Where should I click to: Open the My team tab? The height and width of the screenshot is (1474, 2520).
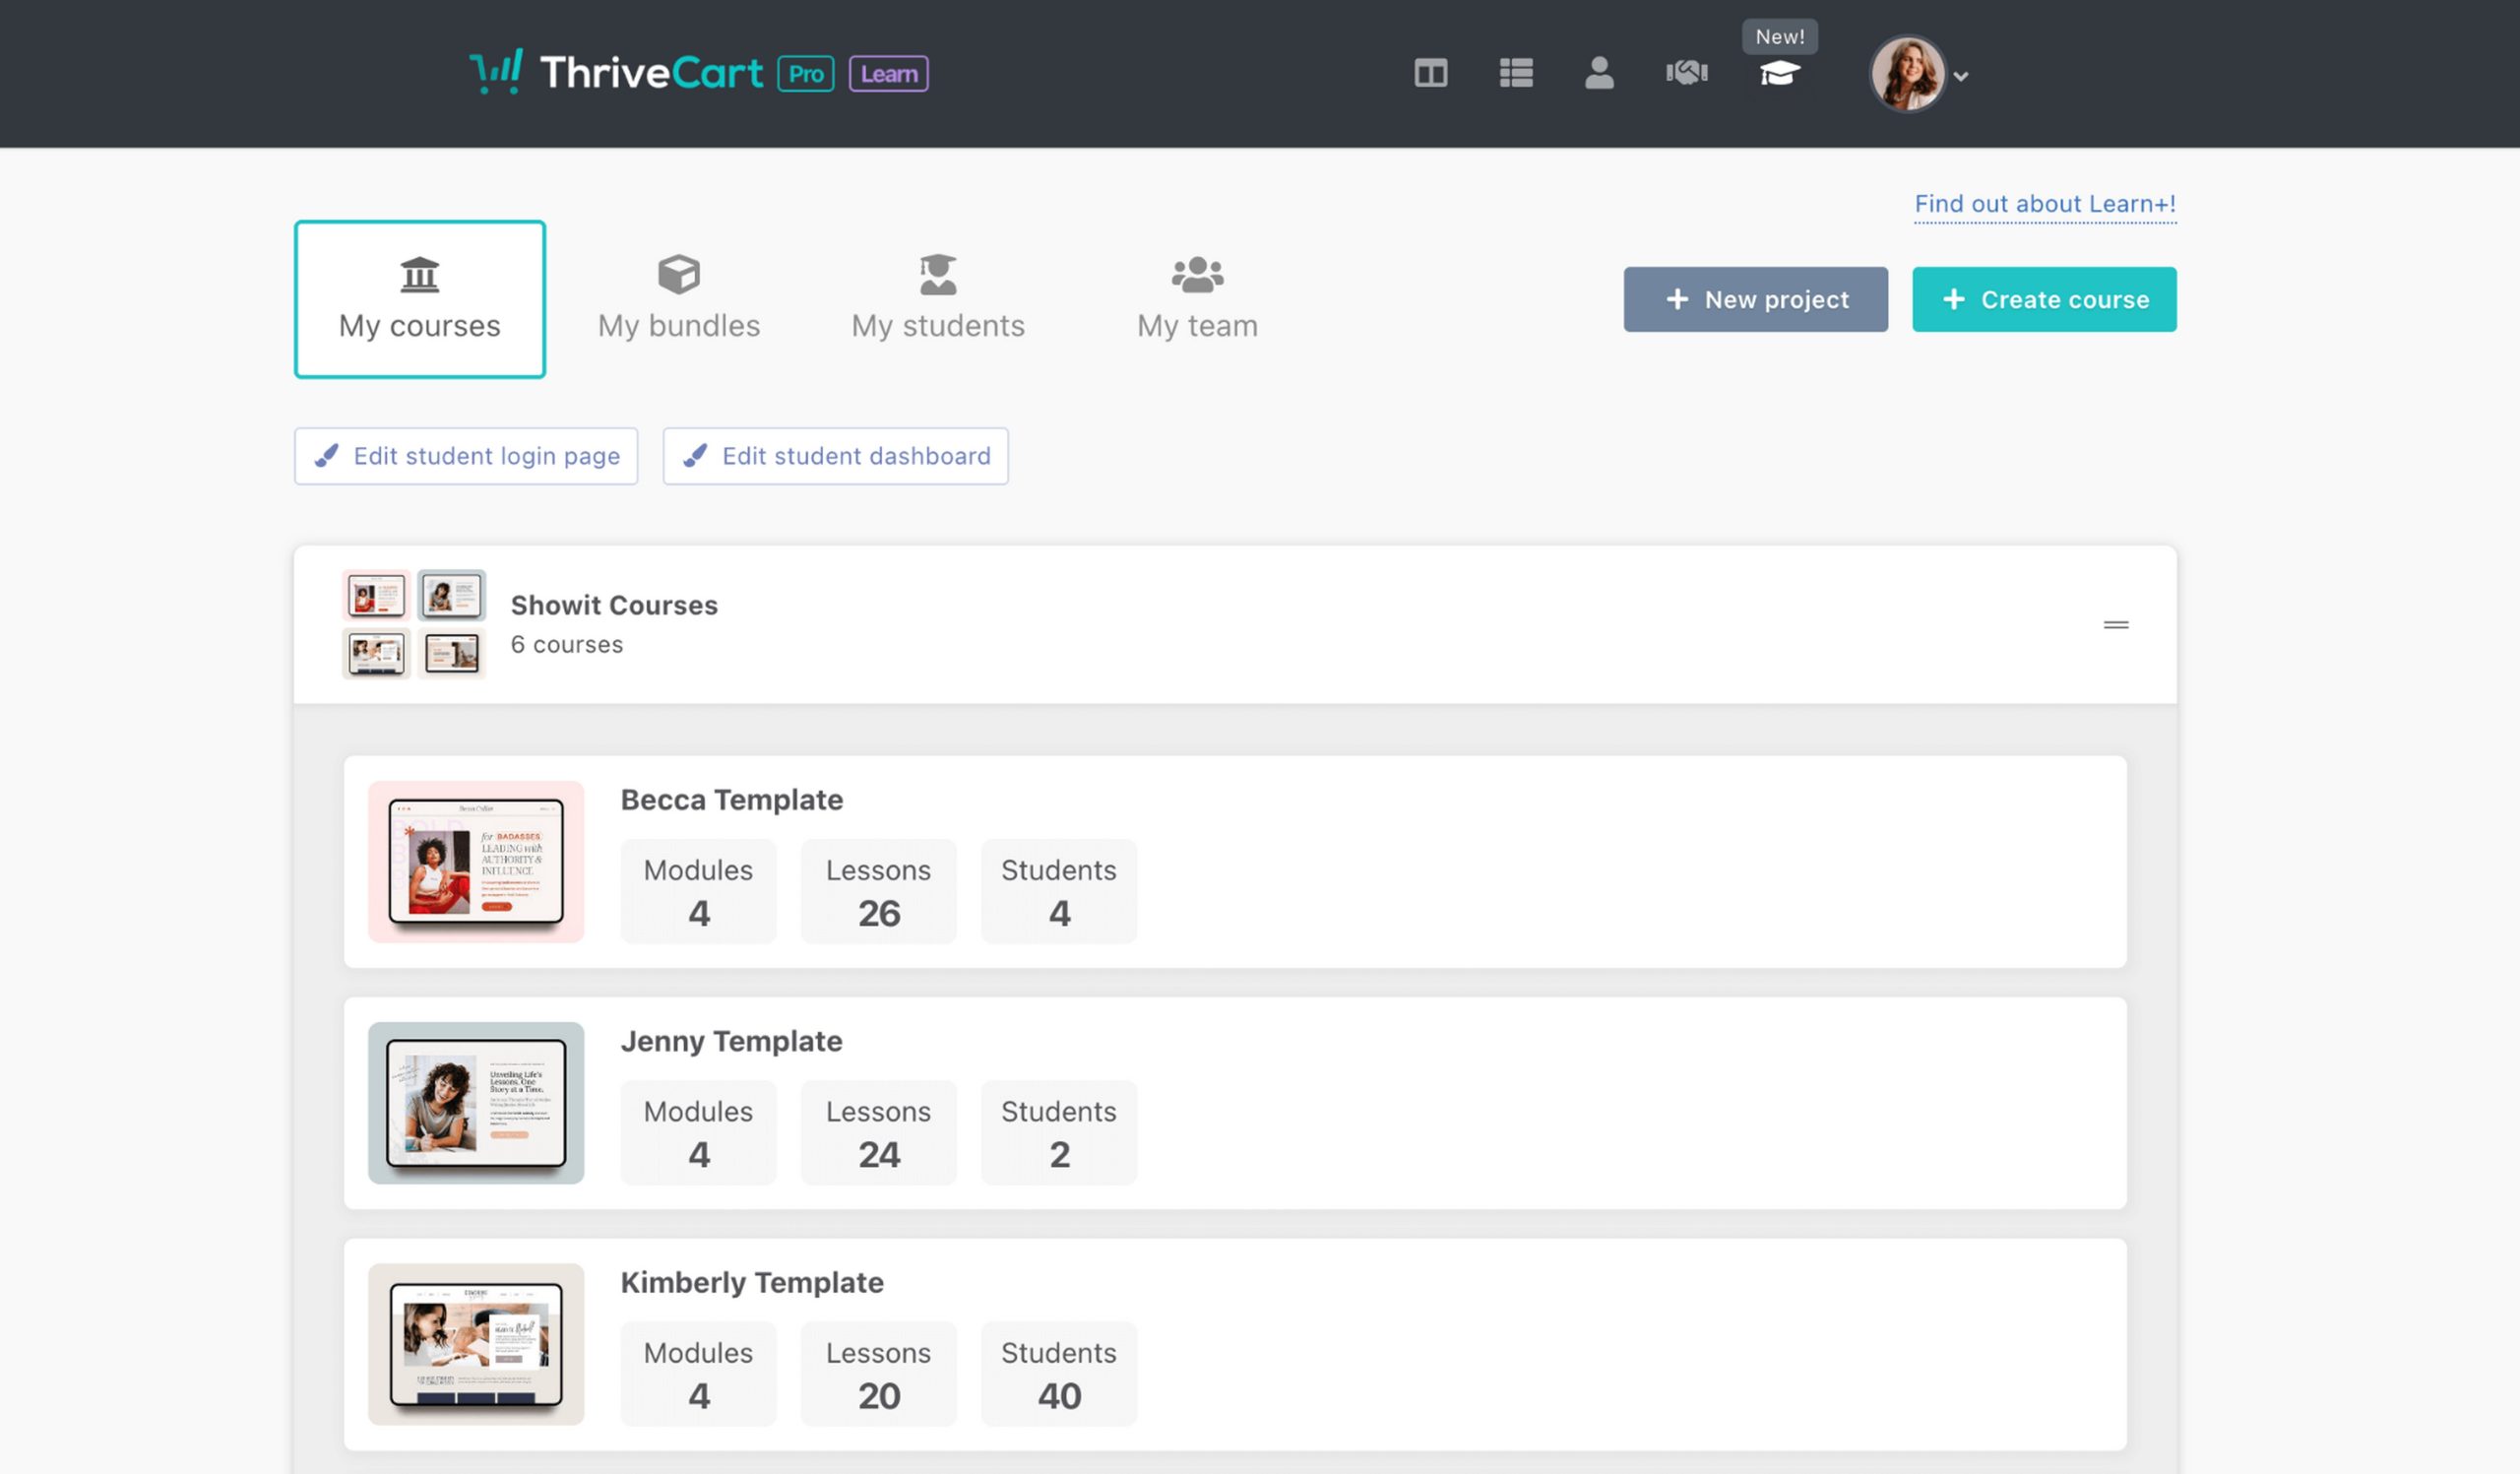tap(1197, 299)
